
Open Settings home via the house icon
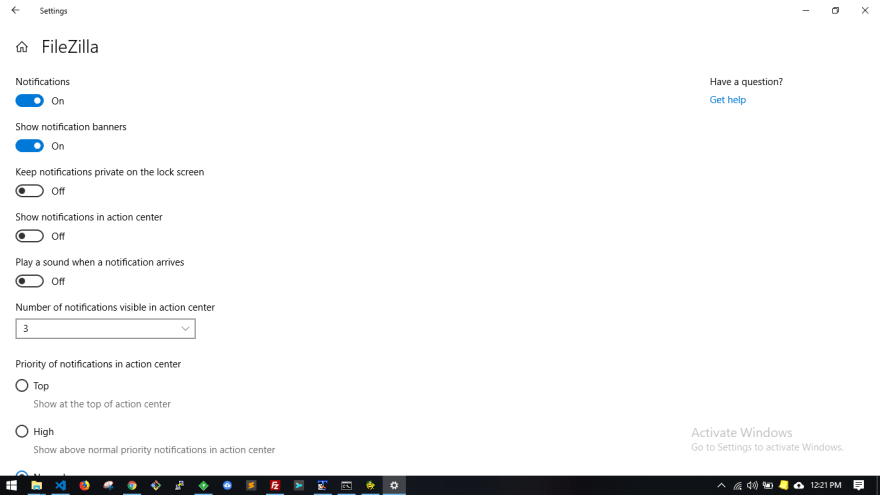pyautogui.click(x=22, y=47)
